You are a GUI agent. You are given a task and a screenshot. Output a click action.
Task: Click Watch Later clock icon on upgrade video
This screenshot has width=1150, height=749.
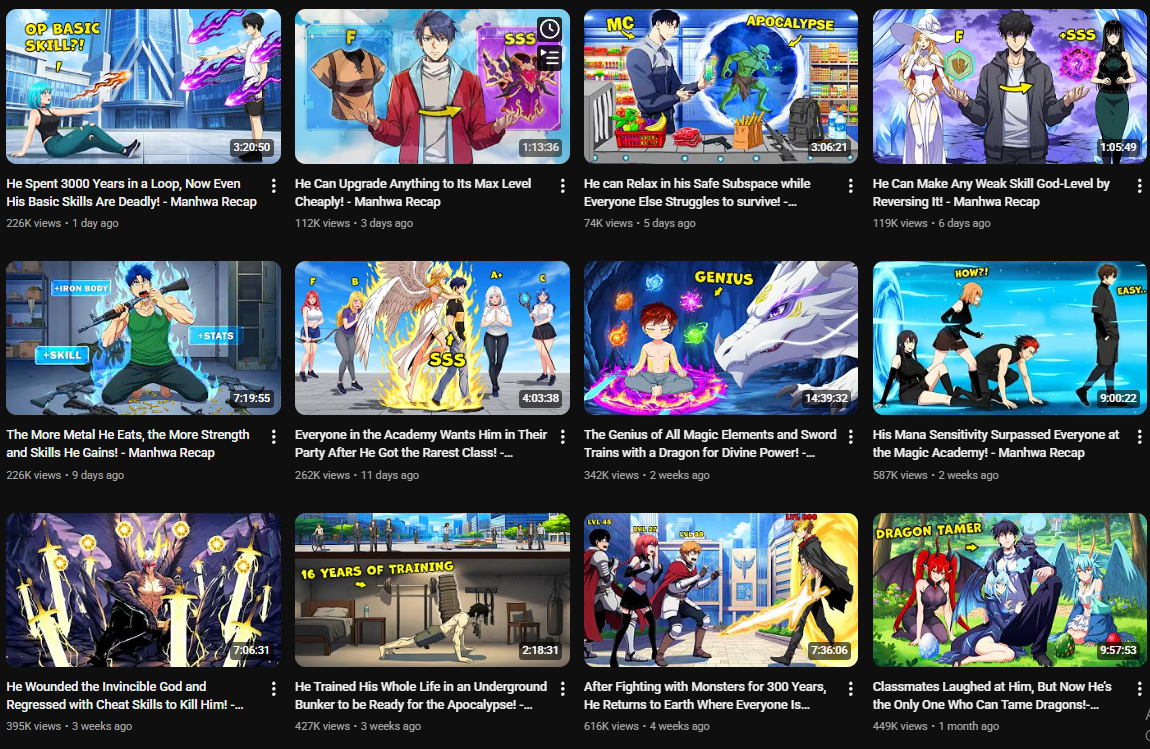(x=550, y=29)
